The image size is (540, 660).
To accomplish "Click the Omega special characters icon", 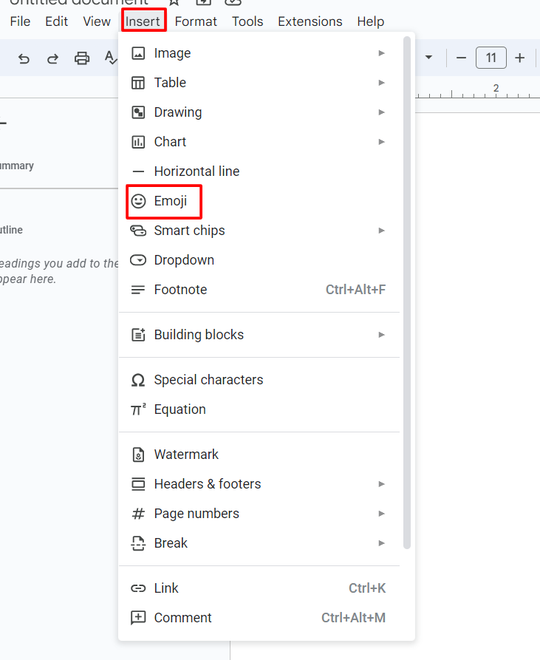I will [x=138, y=380].
